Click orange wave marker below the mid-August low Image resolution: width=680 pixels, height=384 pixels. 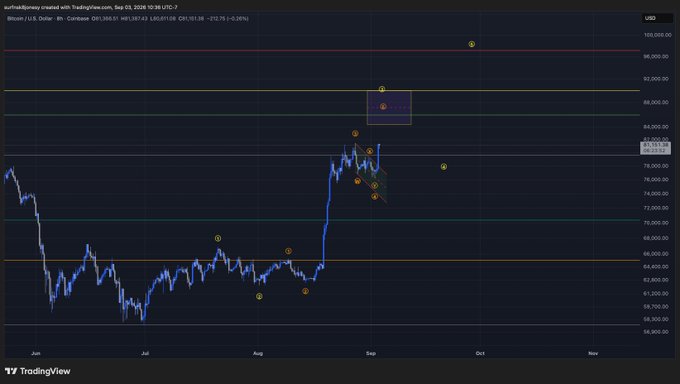coord(305,291)
